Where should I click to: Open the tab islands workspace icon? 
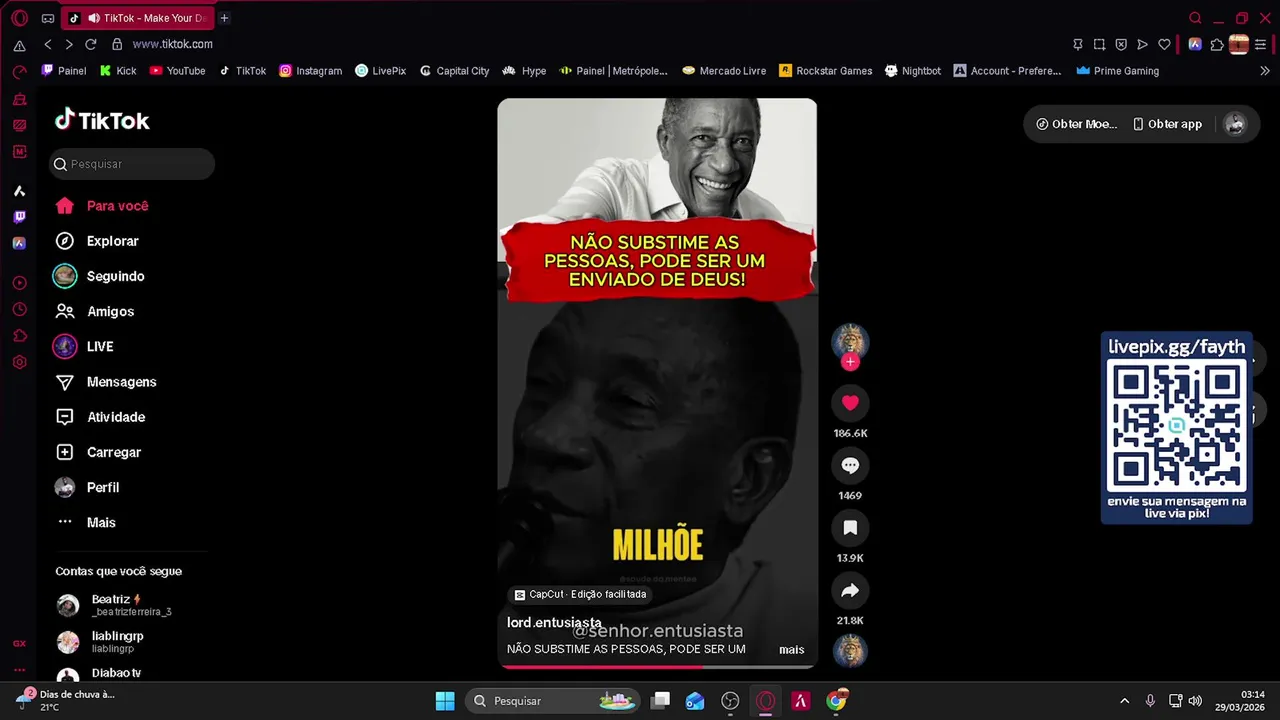tap(48, 18)
